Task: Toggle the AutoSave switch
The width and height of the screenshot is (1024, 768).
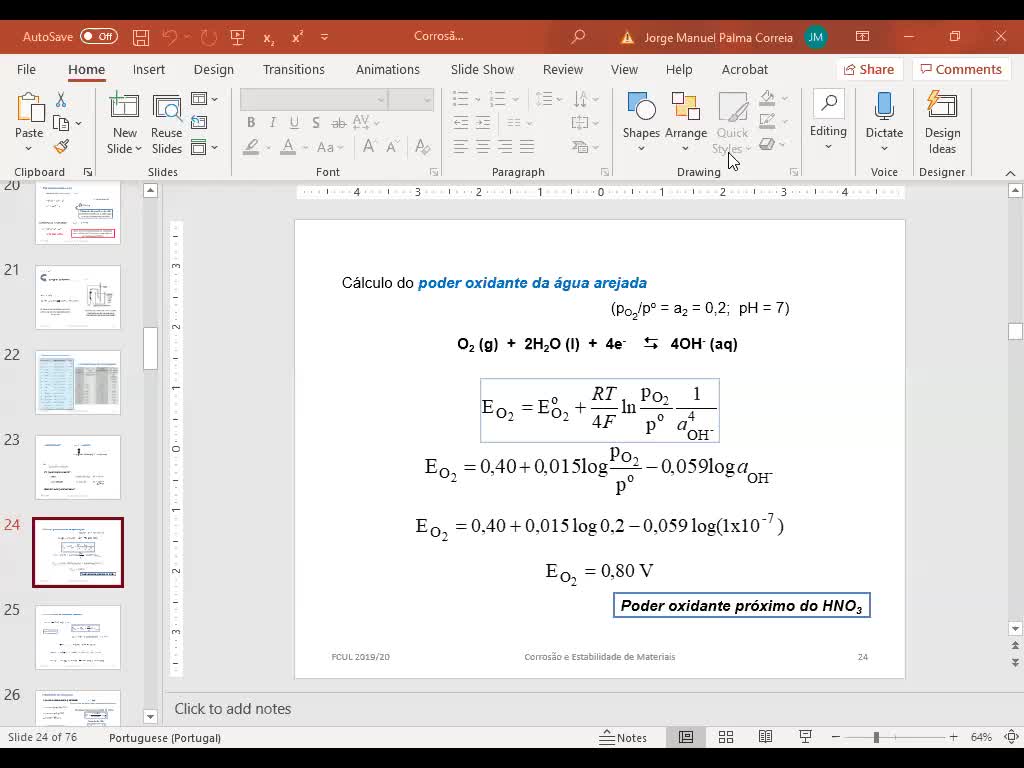Action: click(x=98, y=37)
